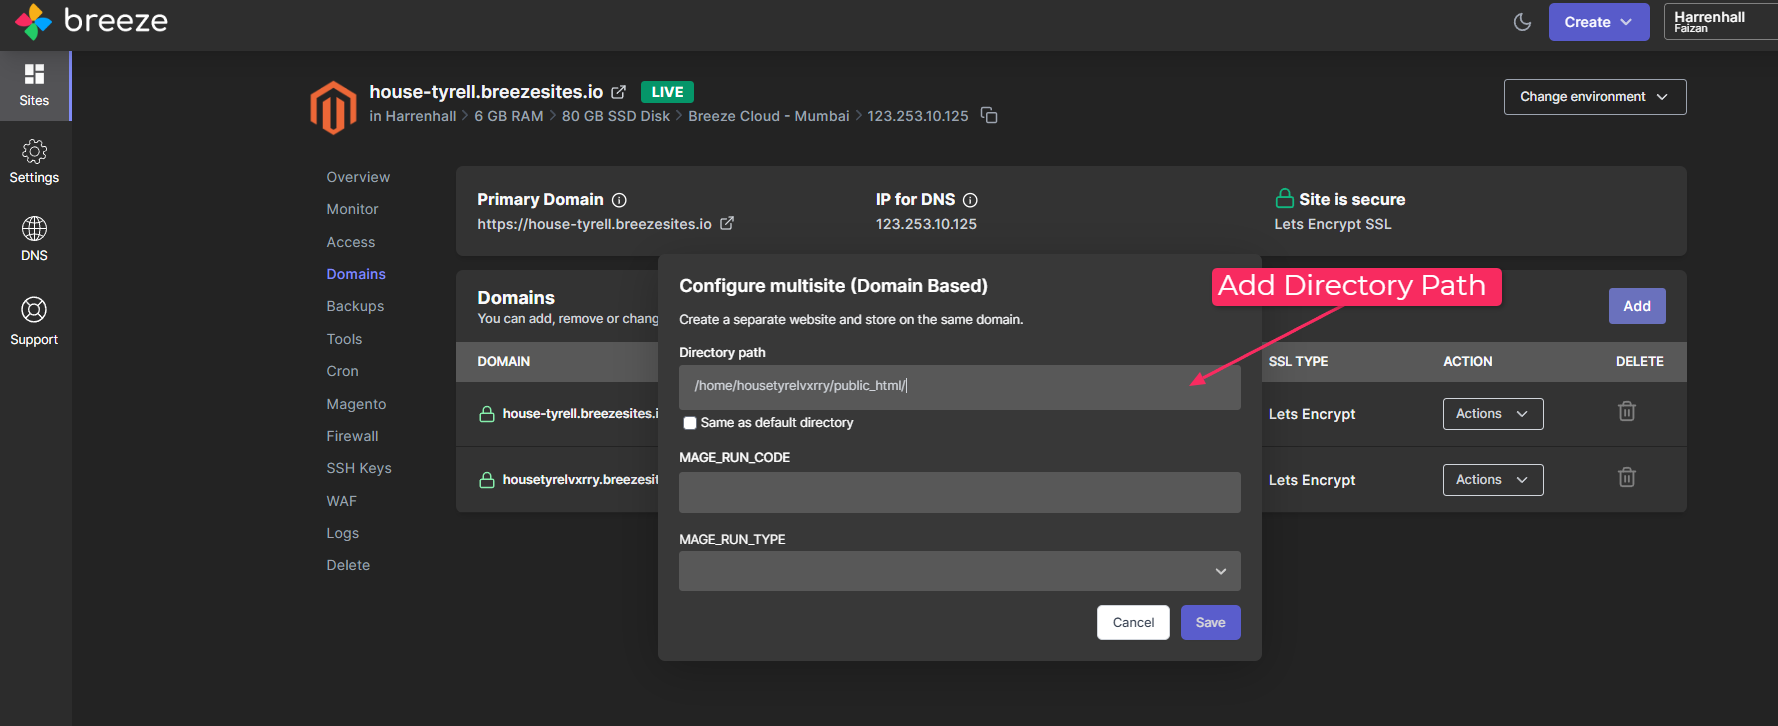Viewport: 1778px width, 726px height.
Task: Open site in new tab icon next to title
Action: click(x=619, y=92)
